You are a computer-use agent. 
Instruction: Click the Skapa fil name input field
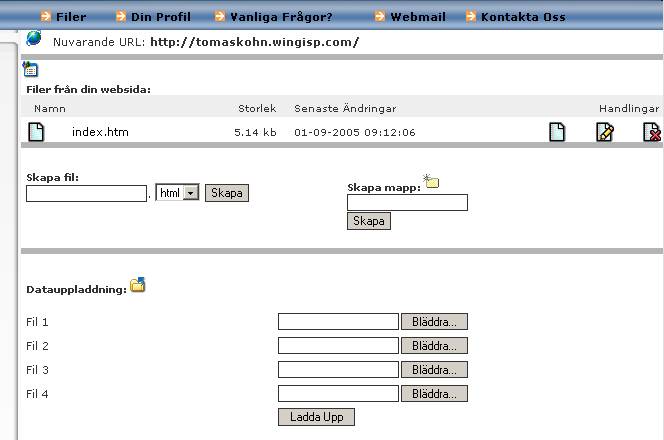pos(87,194)
